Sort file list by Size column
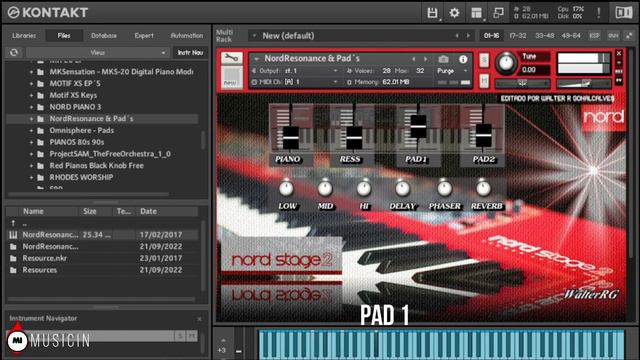Image resolution: width=640 pixels, height=360 pixels. point(95,211)
